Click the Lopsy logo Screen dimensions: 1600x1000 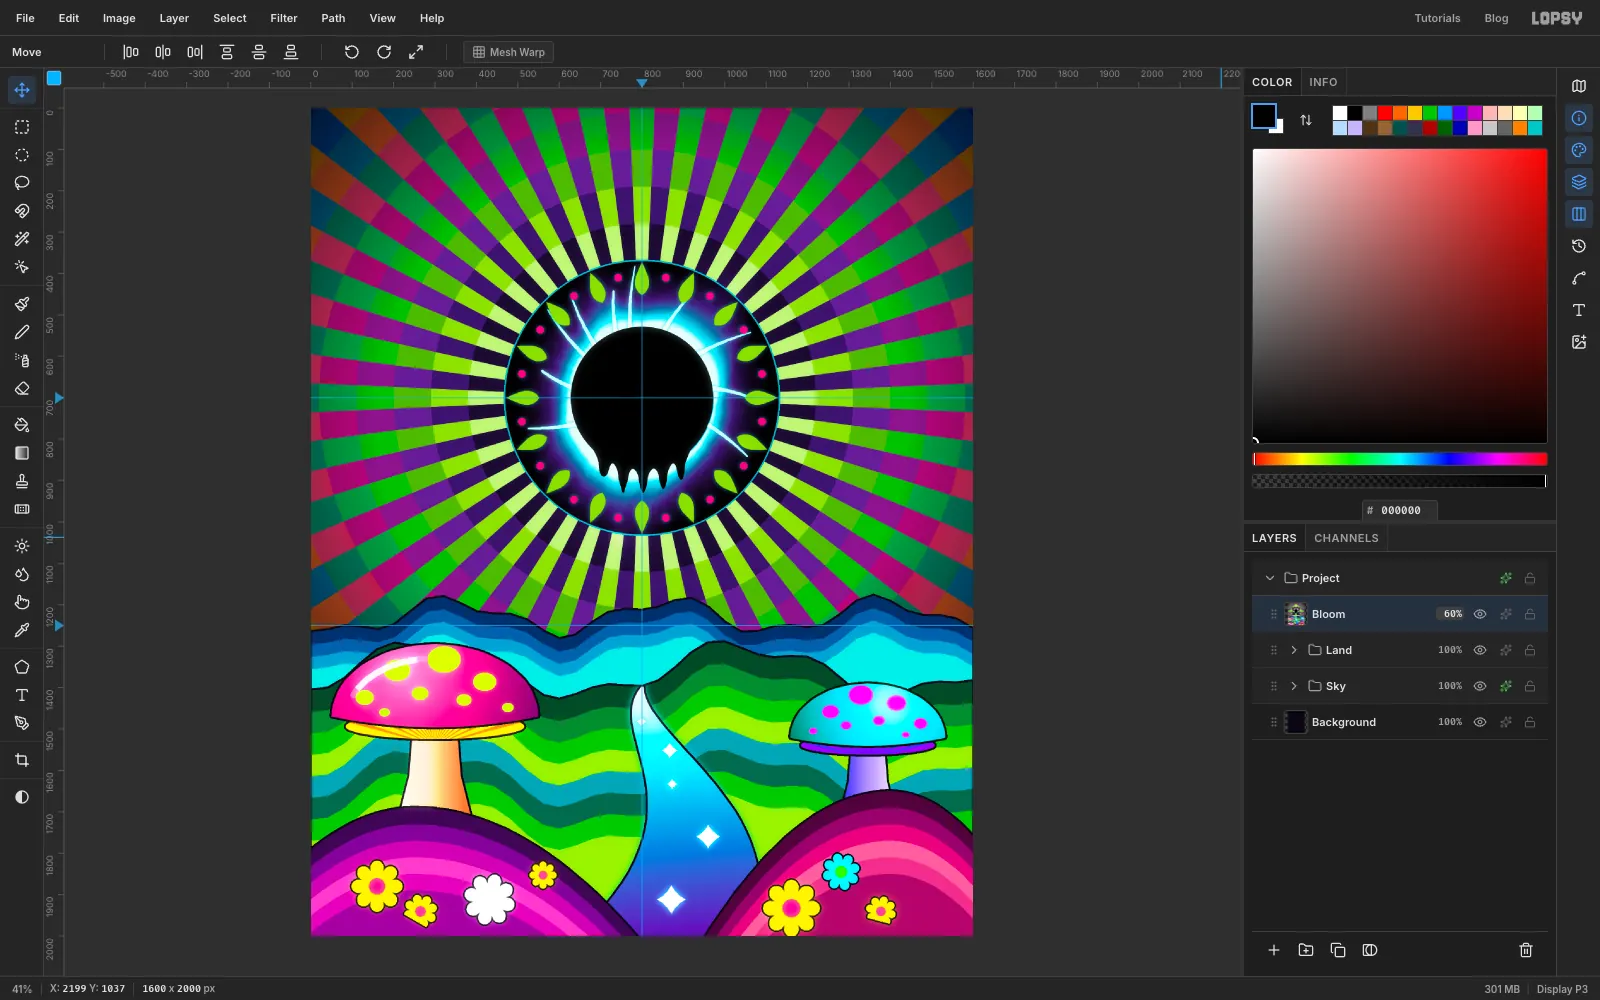pyautogui.click(x=1557, y=18)
